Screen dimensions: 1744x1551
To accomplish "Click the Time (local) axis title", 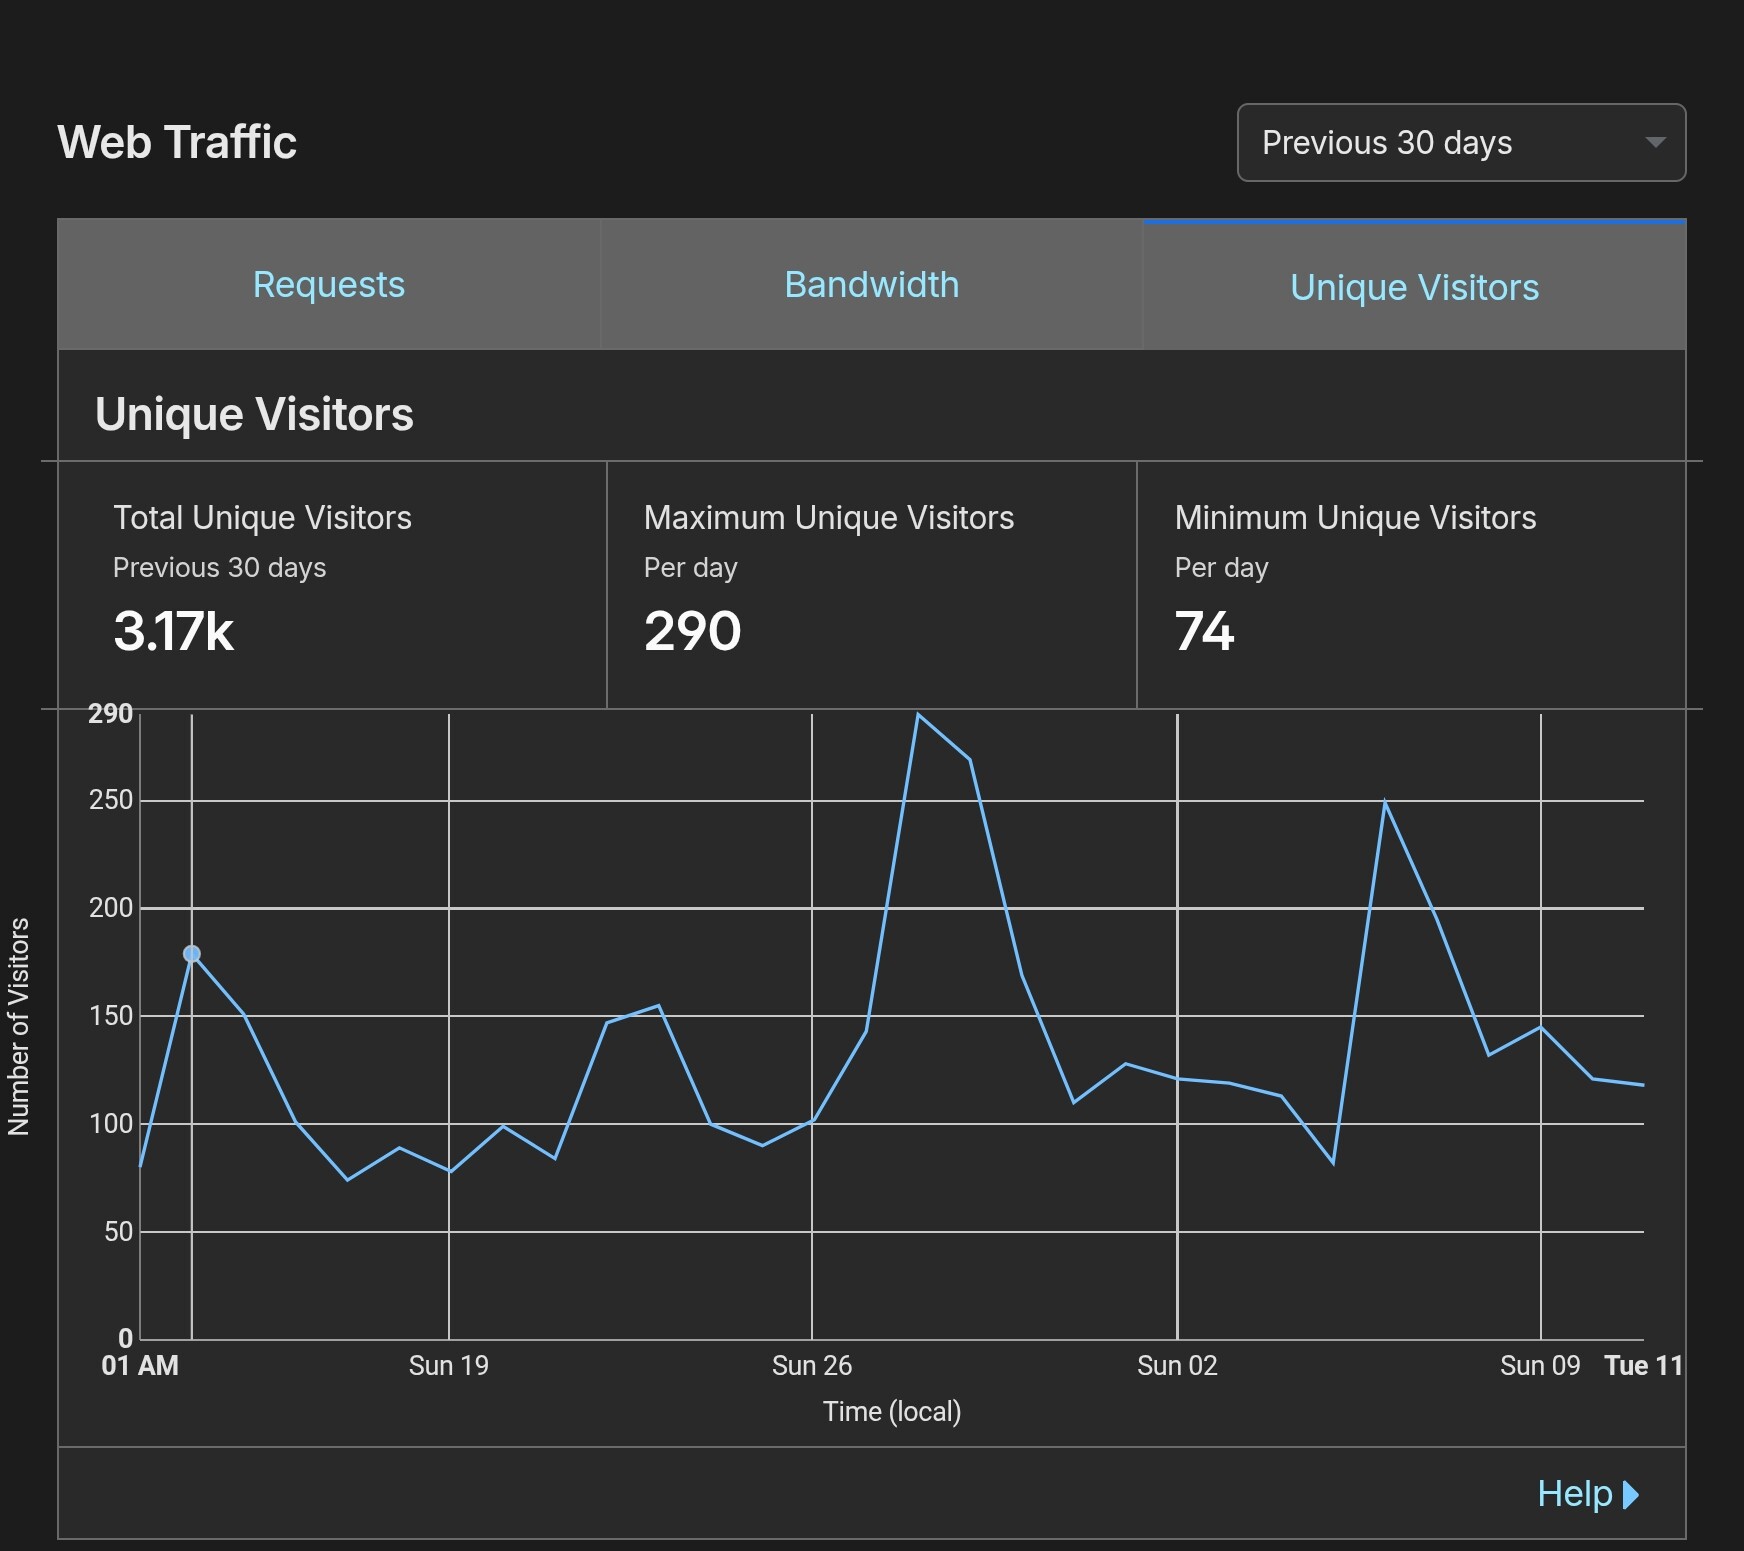I will coord(891,1412).
